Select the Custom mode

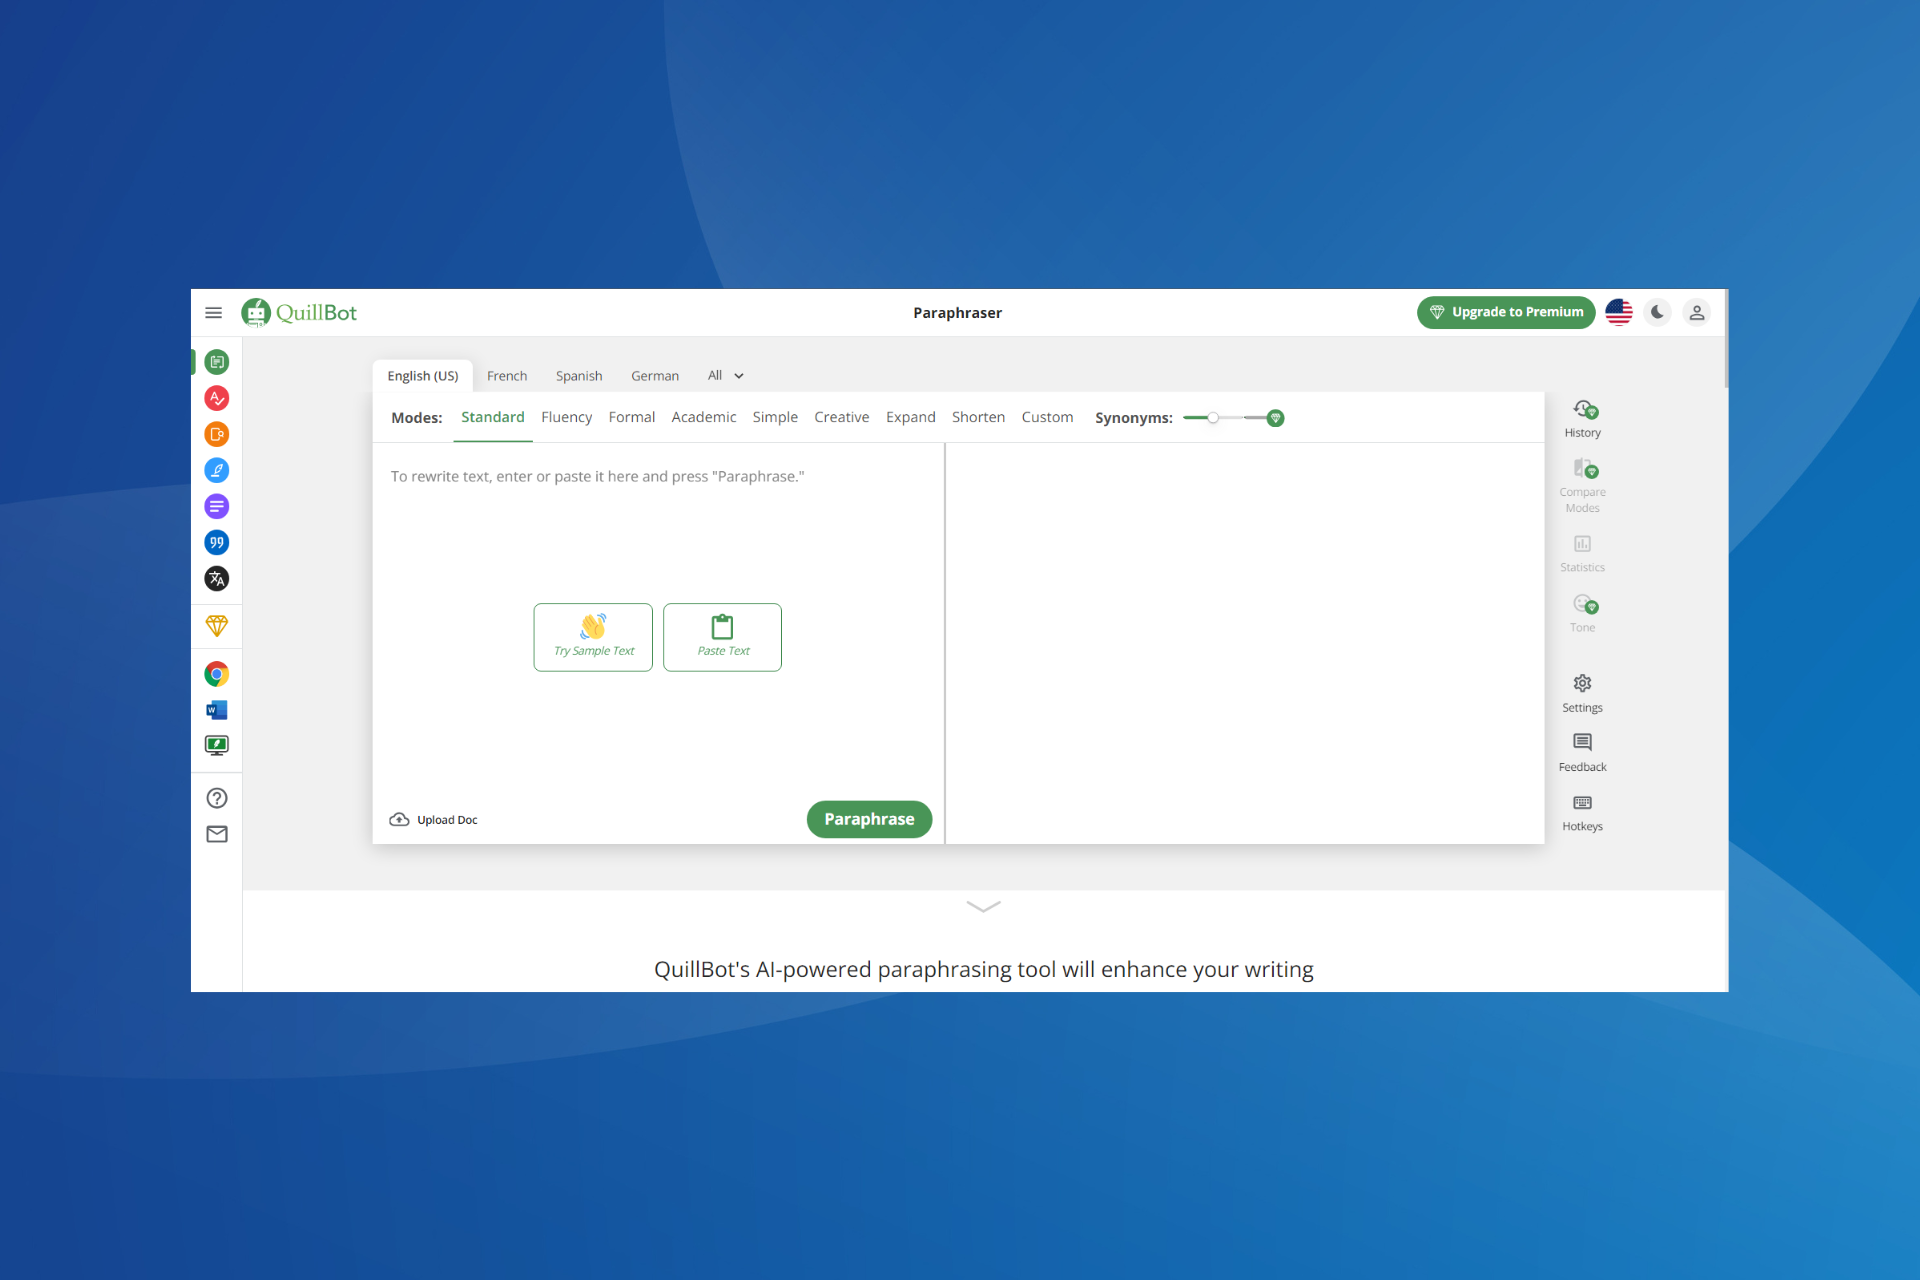[x=1047, y=417]
